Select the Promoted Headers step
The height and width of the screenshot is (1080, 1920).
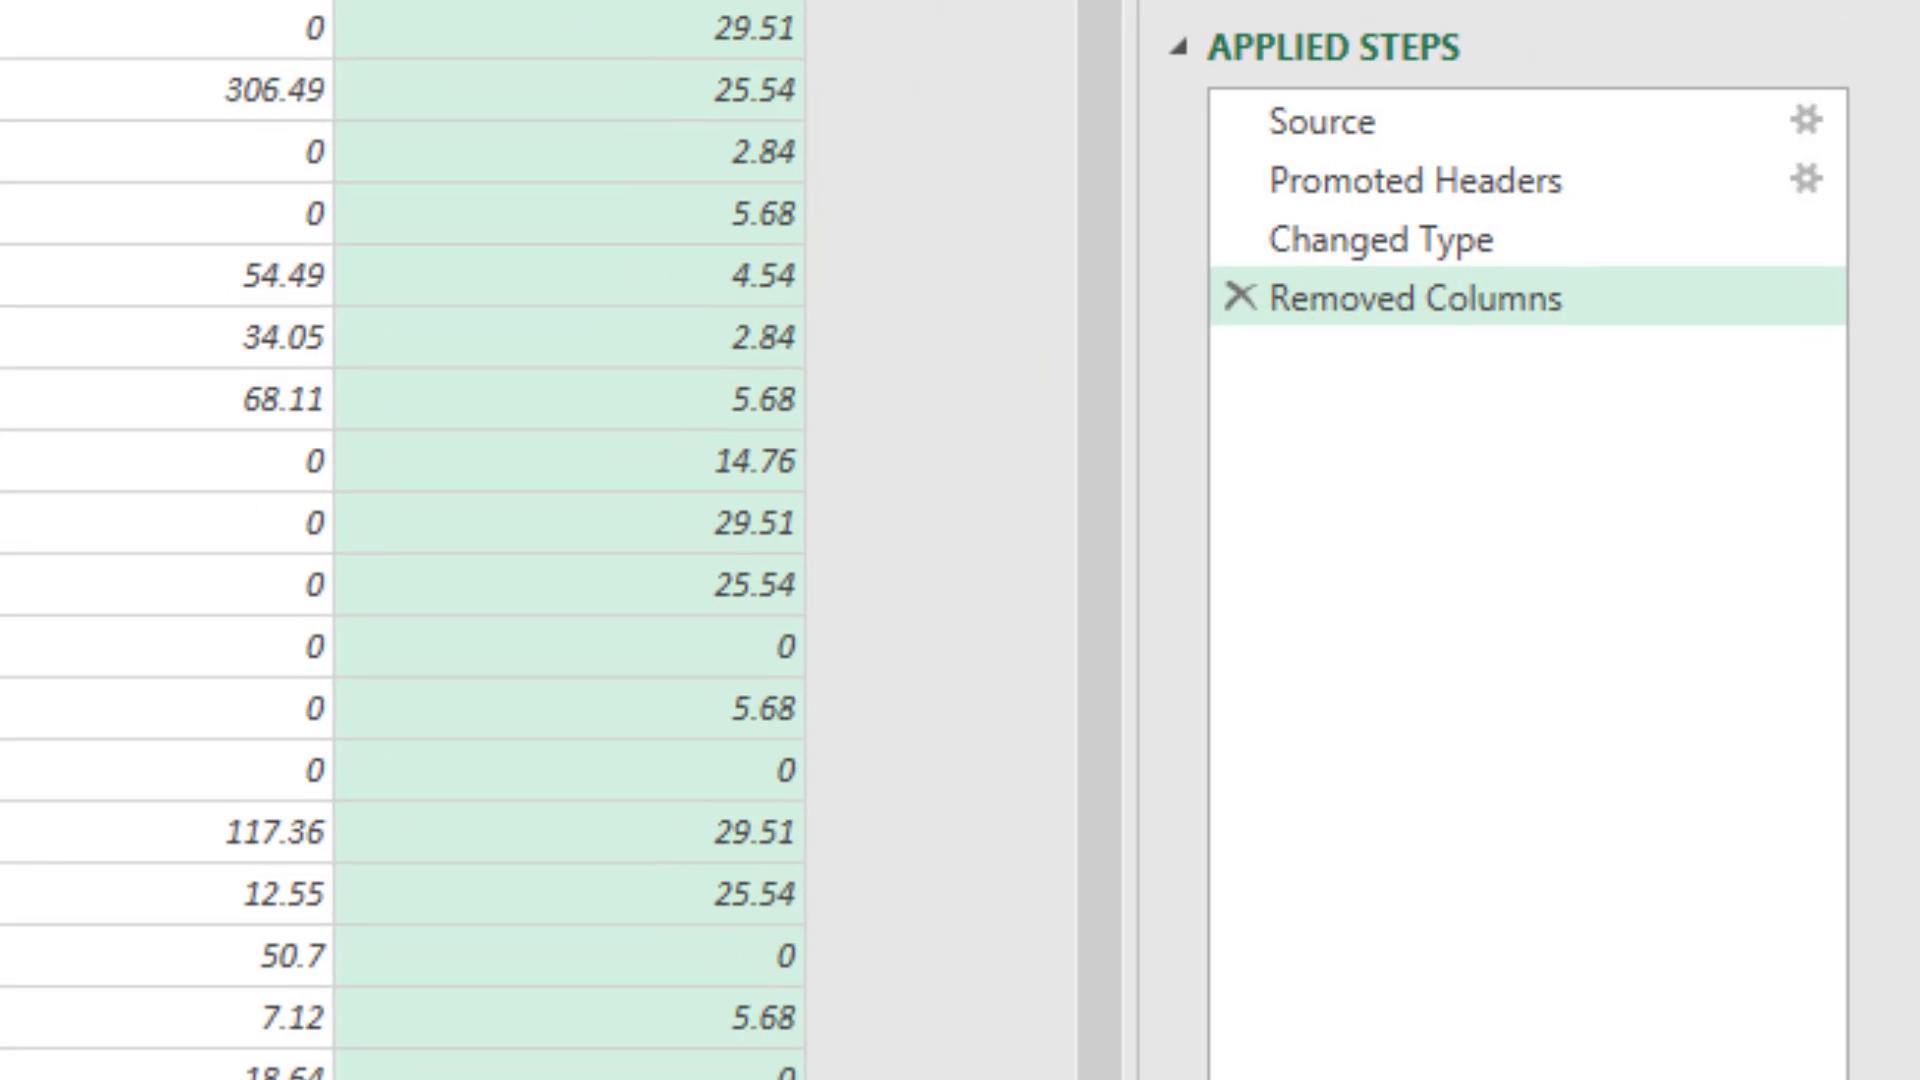[1415, 180]
